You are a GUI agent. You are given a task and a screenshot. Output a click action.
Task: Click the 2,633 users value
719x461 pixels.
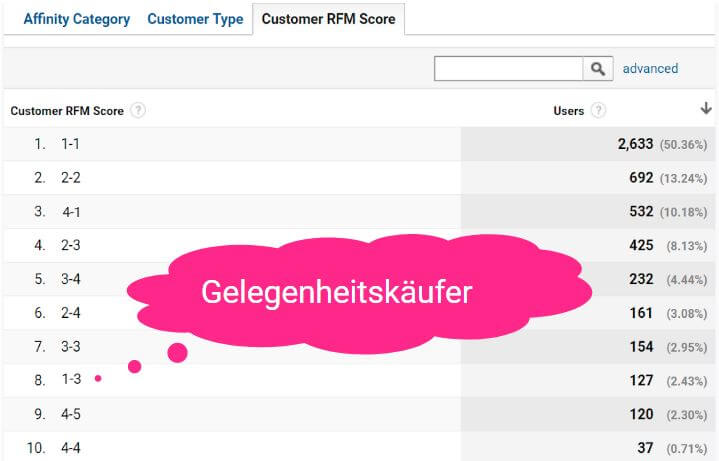point(635,144)
